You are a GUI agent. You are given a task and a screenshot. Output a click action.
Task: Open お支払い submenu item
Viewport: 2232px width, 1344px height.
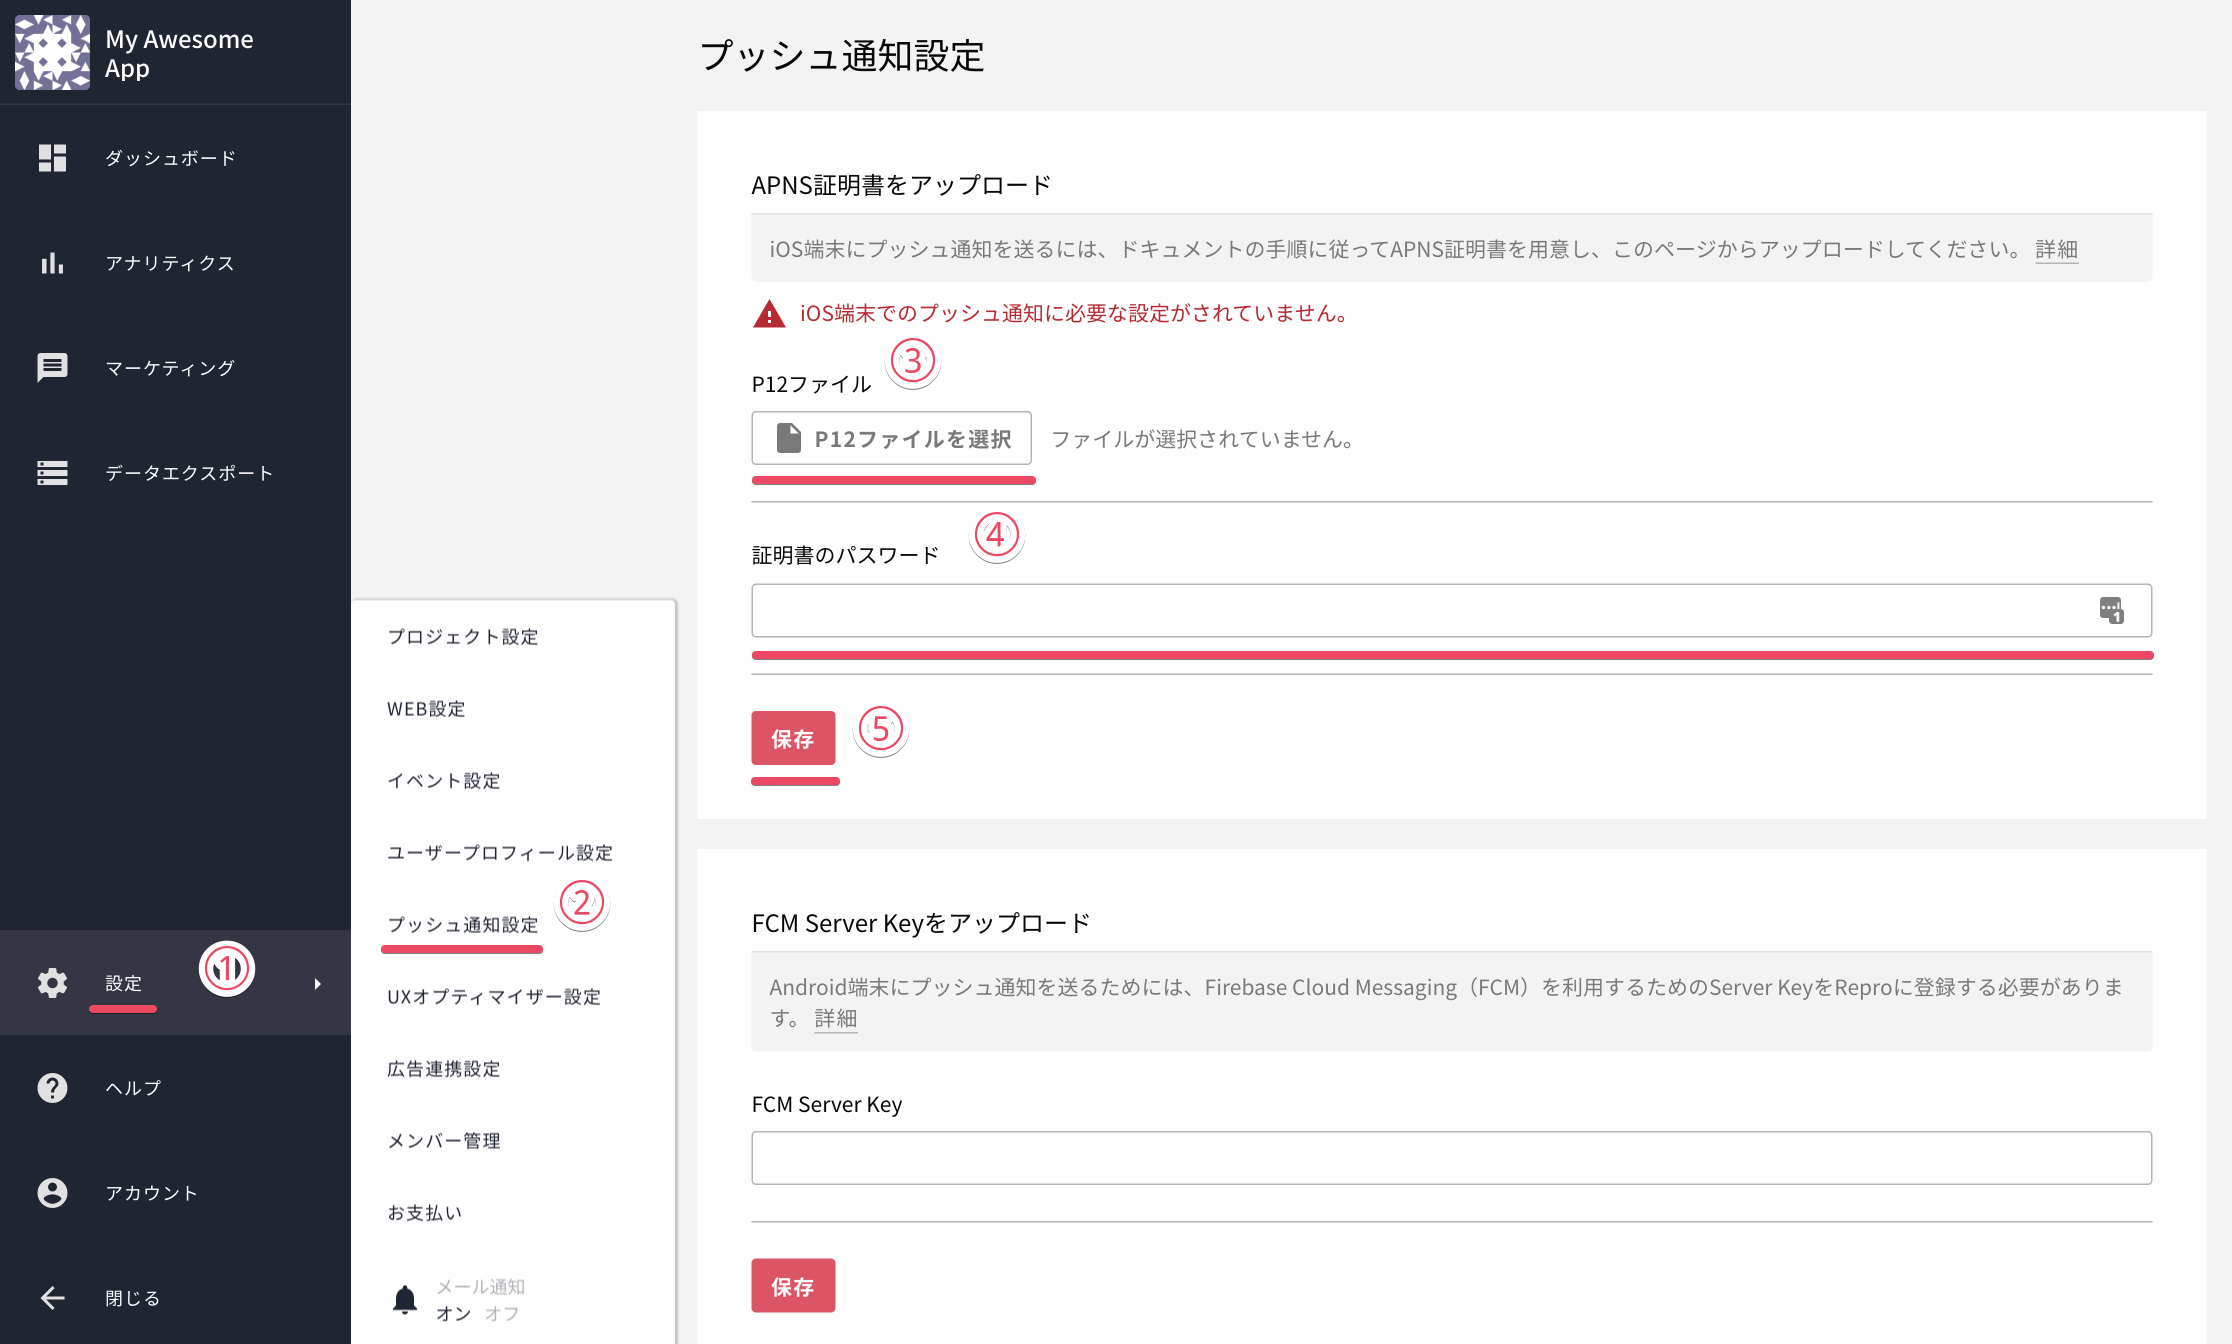[425, 1213]
